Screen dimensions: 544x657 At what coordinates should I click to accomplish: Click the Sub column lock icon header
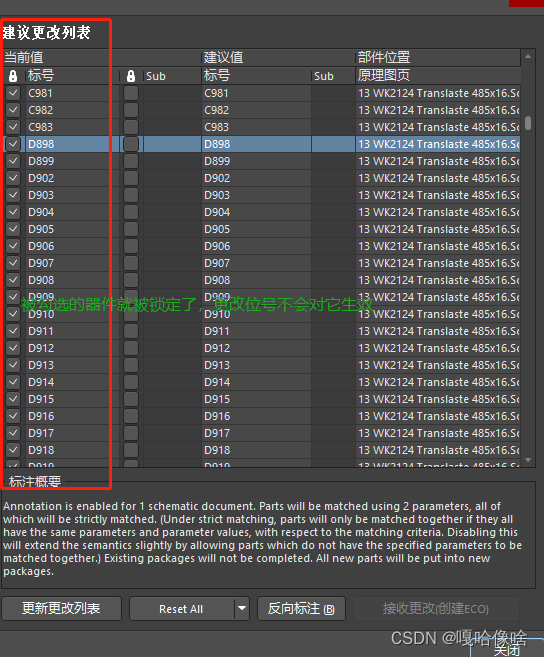131,76
